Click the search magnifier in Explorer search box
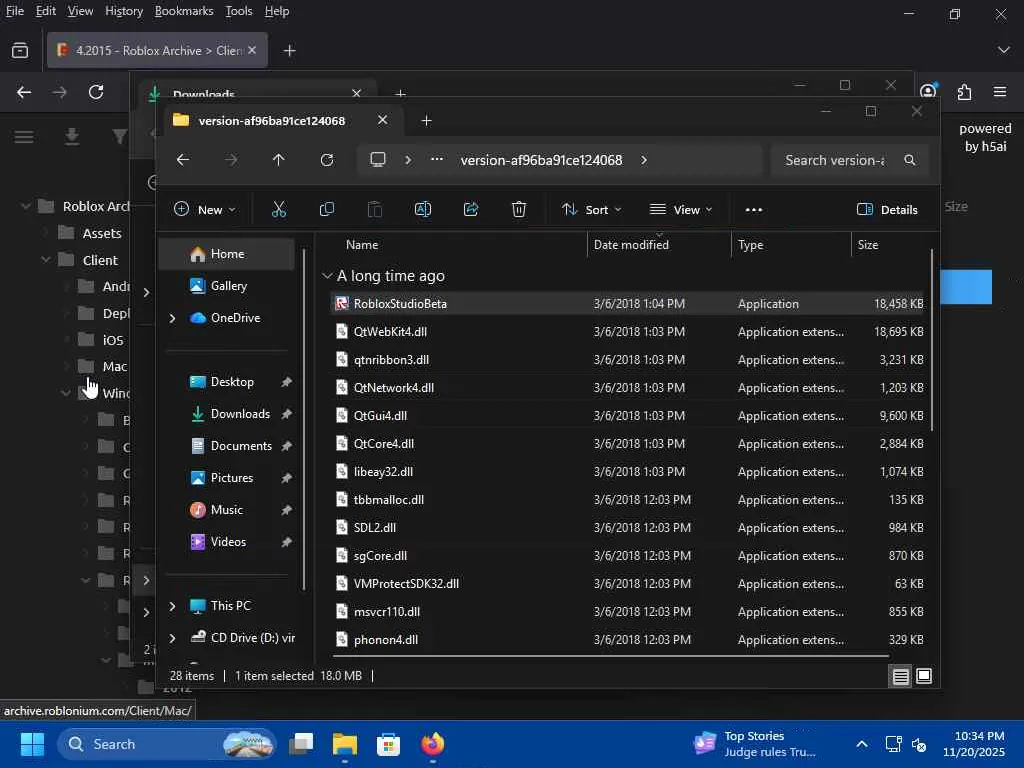Viewport: 1024px width, 768px height. tap(909, 160)
